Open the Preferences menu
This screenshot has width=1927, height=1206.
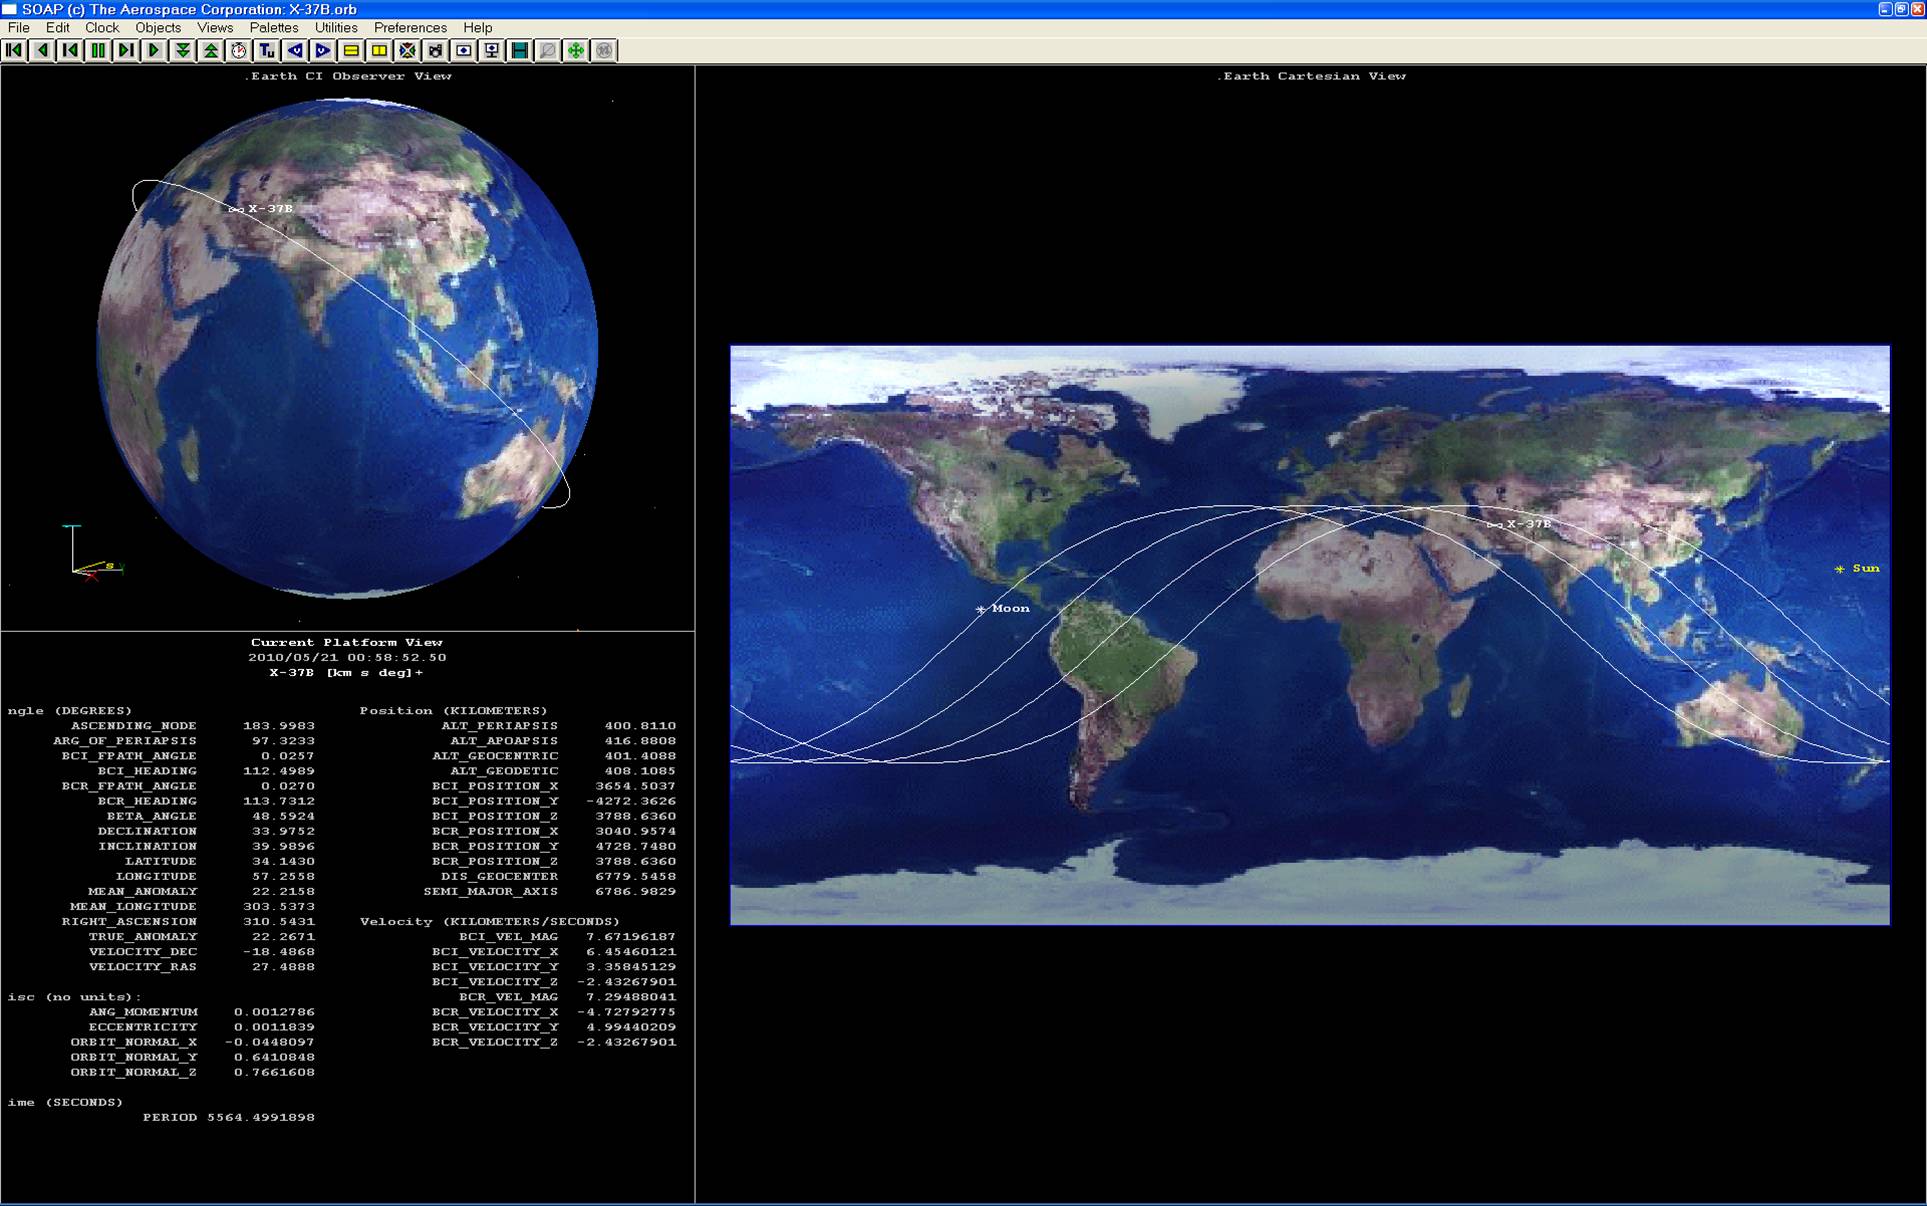[x=410, y=28]
